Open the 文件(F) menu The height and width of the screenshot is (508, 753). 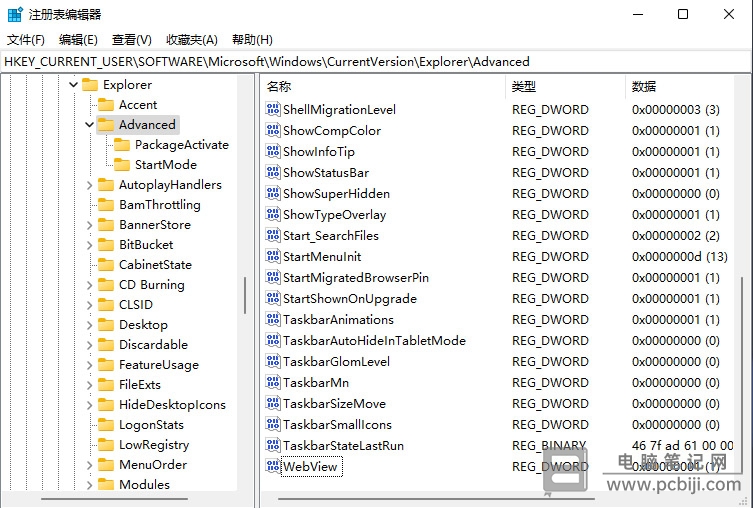[x=26, y=39]
